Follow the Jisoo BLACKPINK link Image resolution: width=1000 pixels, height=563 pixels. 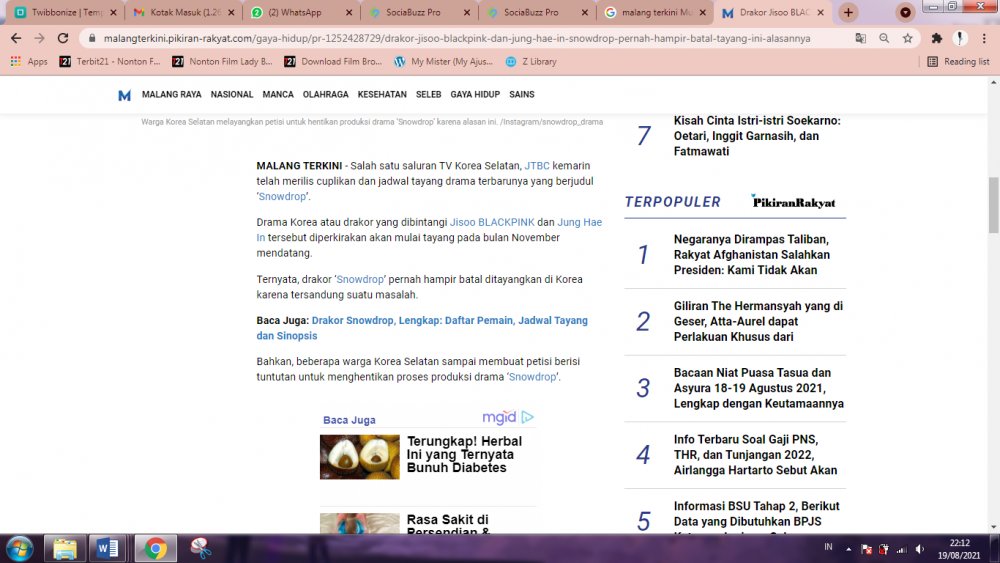pyautogui.click(x=492, y=223)
